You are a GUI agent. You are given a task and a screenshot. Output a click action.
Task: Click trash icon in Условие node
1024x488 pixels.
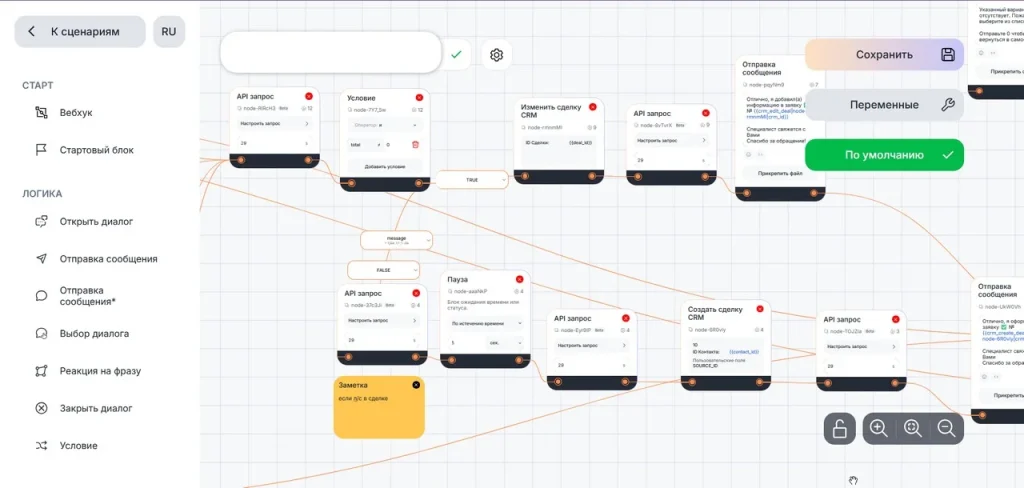[x=416, y=145]
